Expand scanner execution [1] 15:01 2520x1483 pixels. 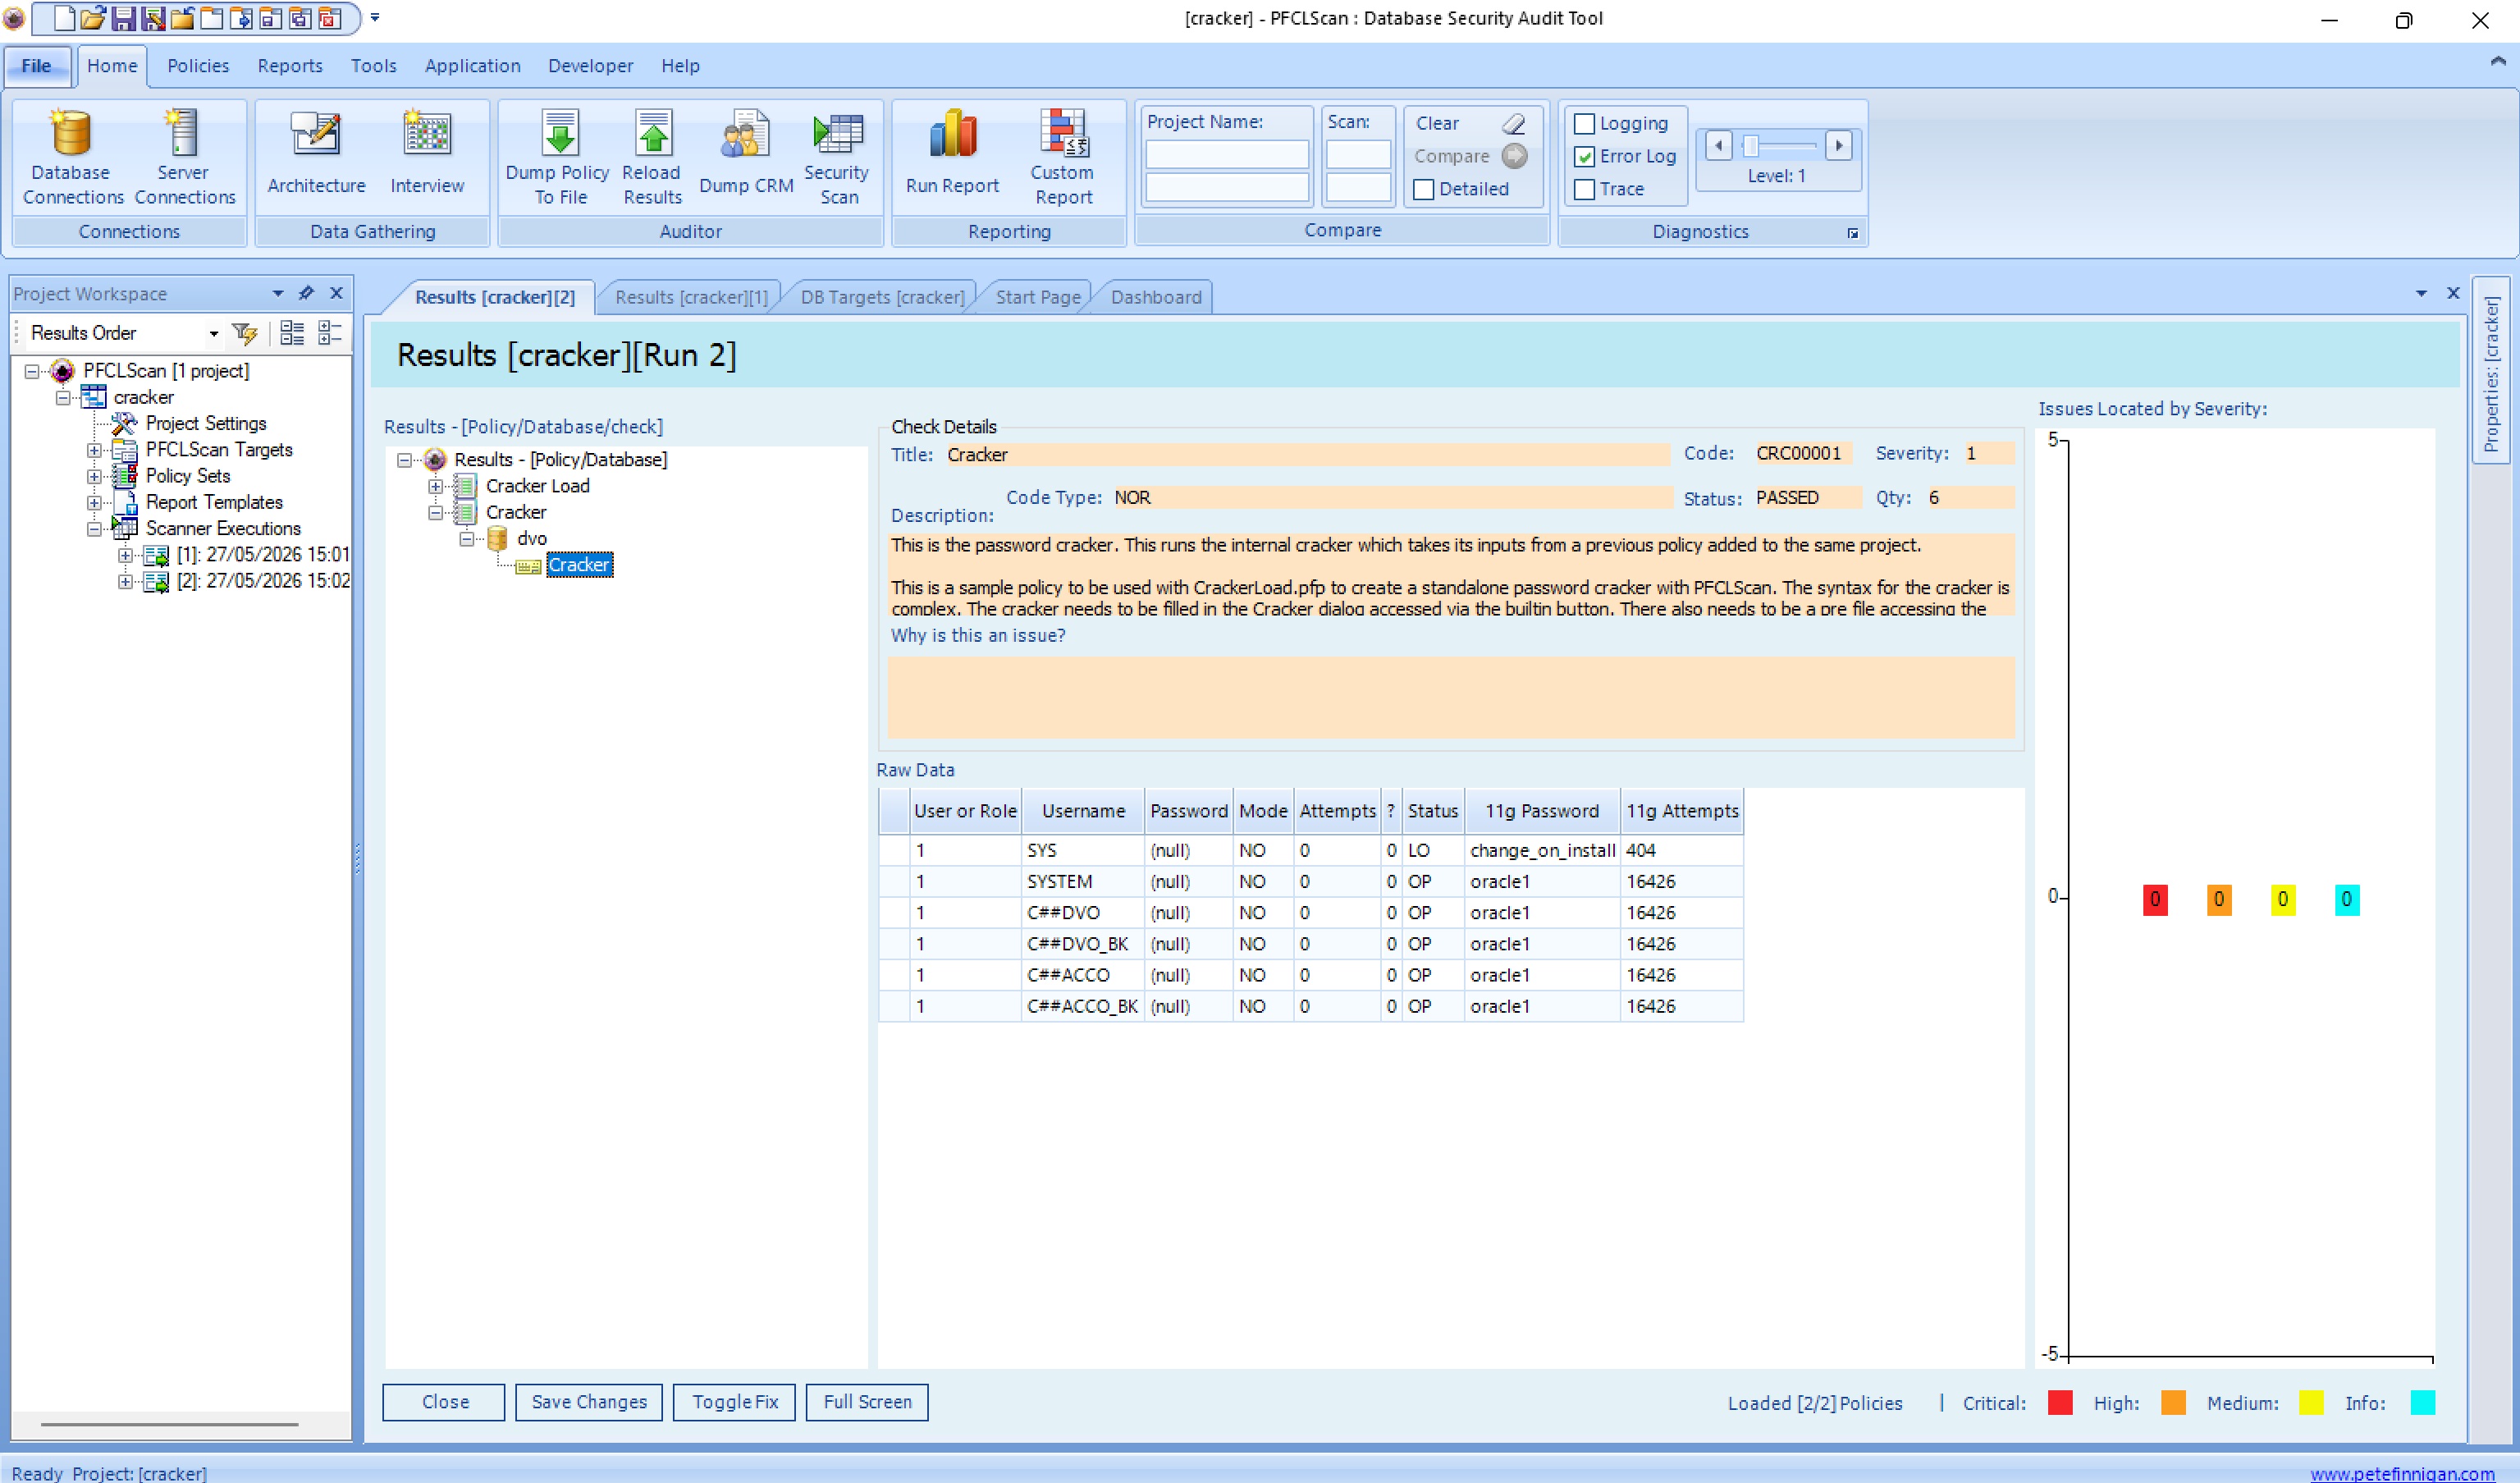pos(125,555)
